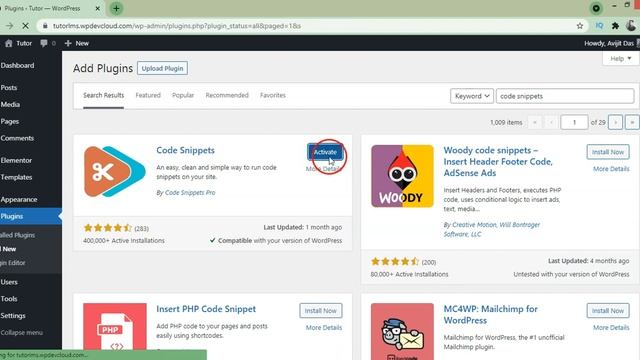Open a new browser tab with plus button

tap(116, 8)
